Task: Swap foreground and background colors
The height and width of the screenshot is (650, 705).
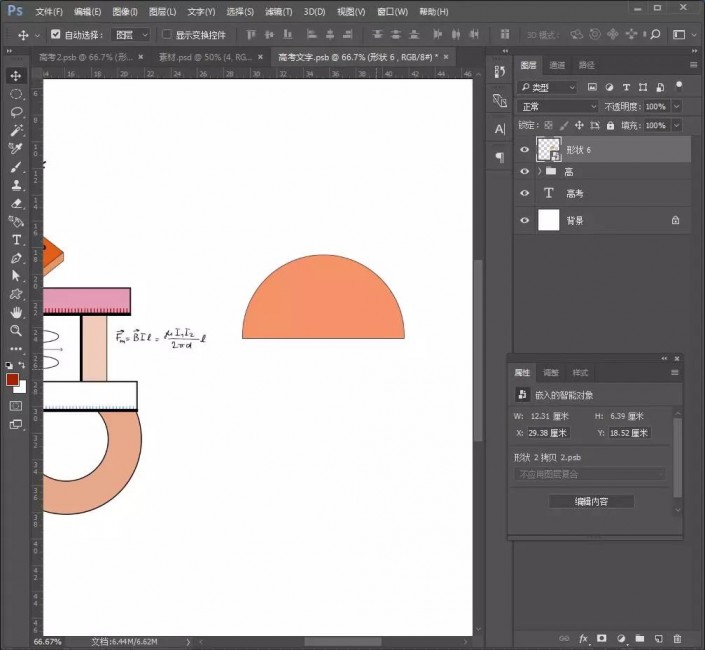Action: 22,365
